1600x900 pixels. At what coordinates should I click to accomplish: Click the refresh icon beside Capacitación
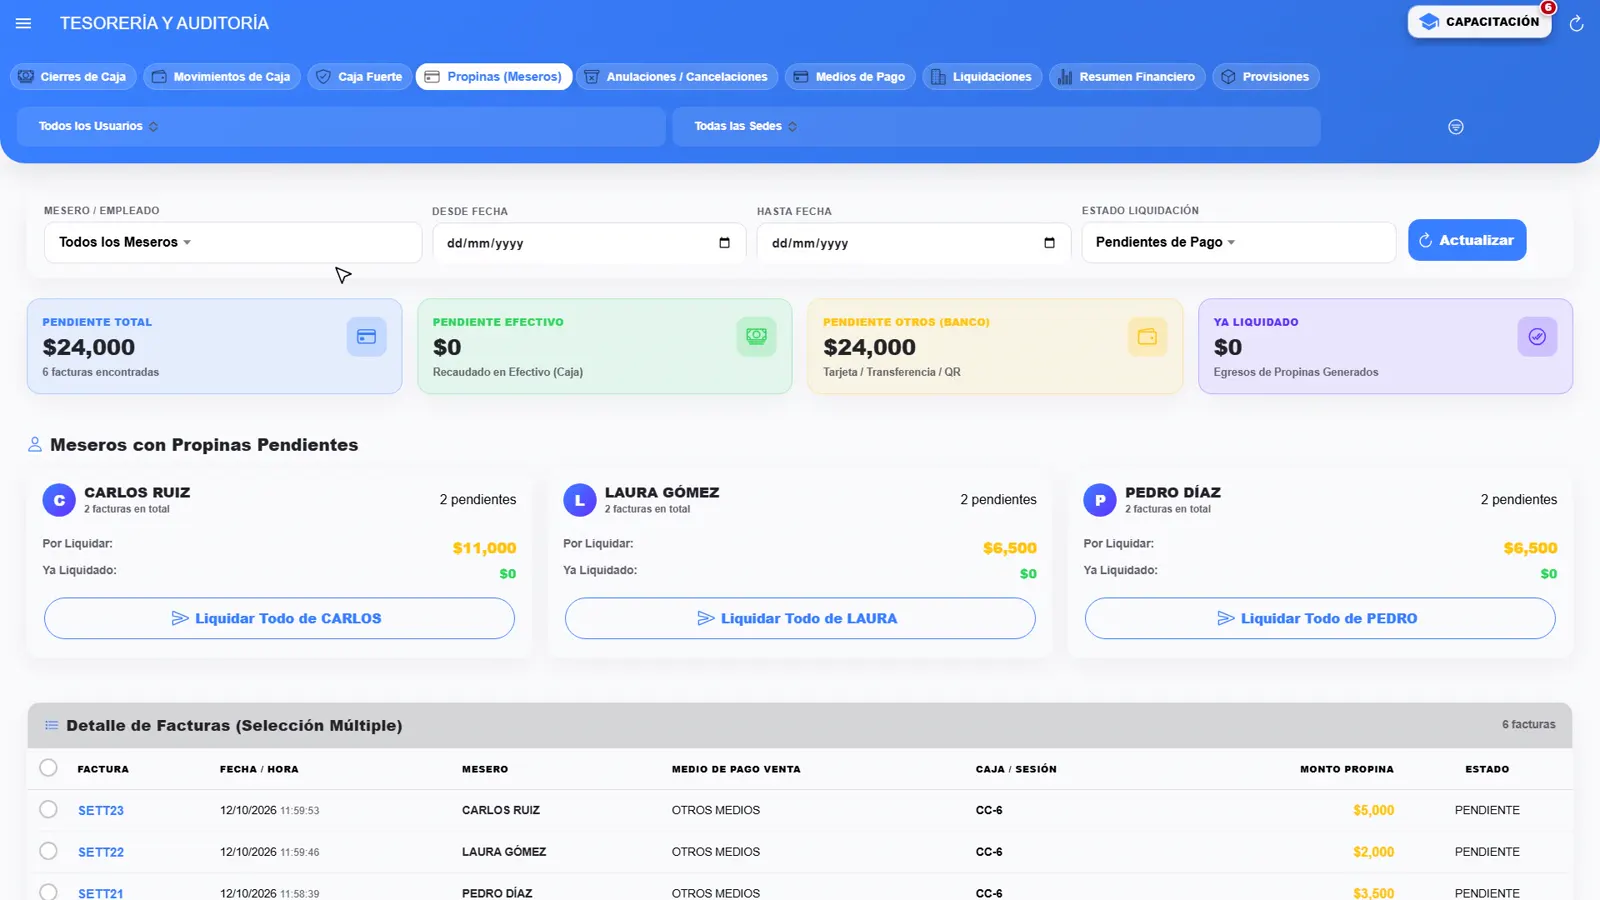coord(1576,24)
